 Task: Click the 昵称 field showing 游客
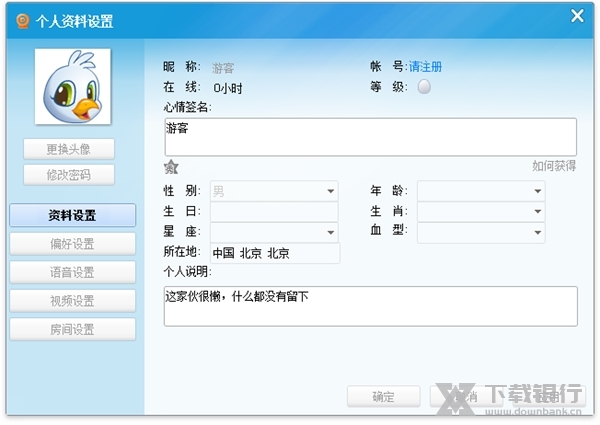tap(223, 68)
